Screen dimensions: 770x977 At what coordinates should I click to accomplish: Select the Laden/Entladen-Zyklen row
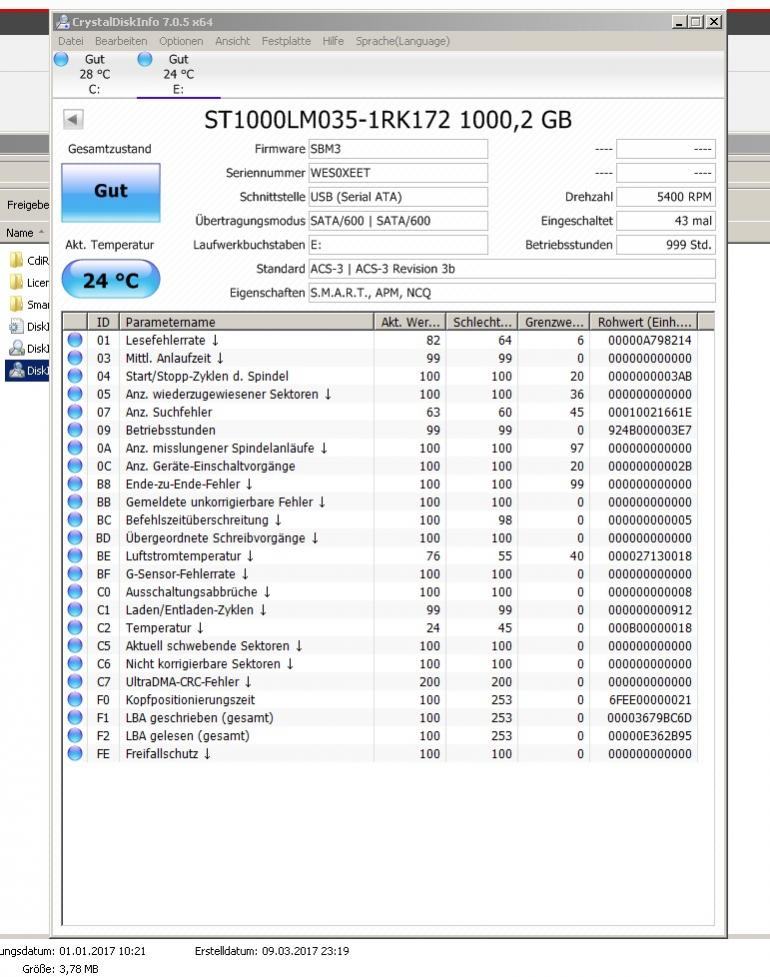(x=380, y=610)
